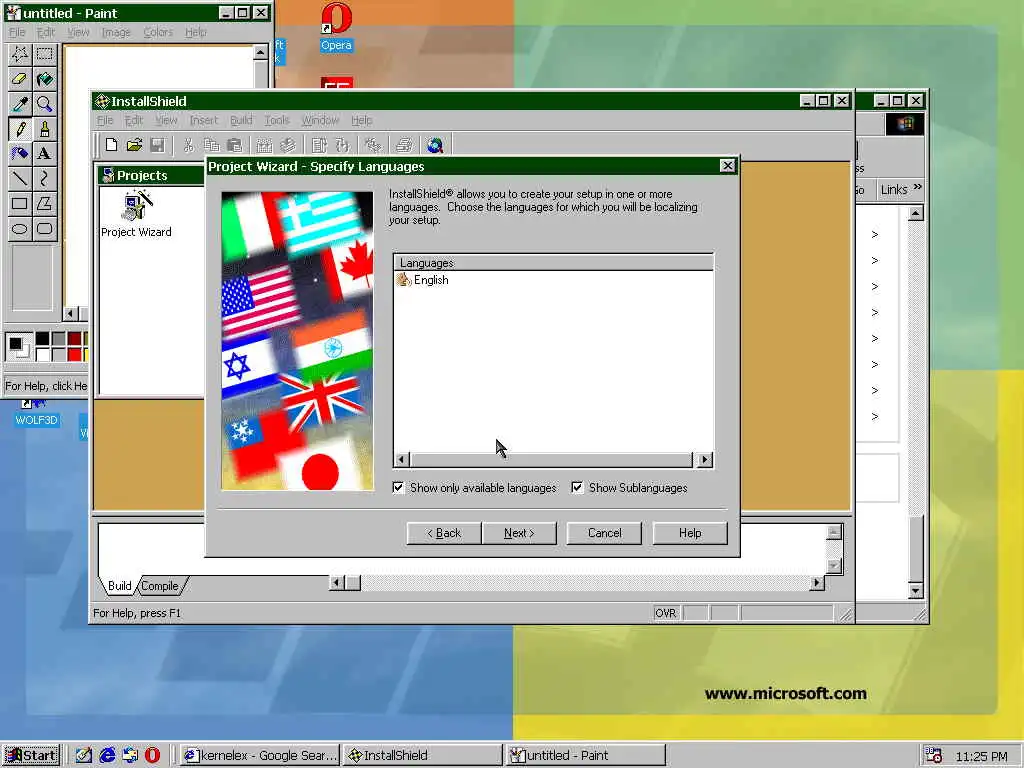Open the Start menu

coord(31,755)
